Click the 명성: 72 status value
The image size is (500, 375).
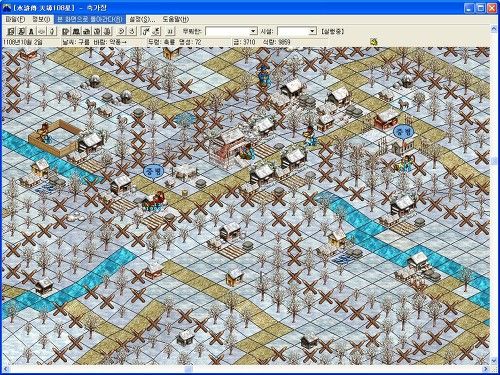coord(190,42)
